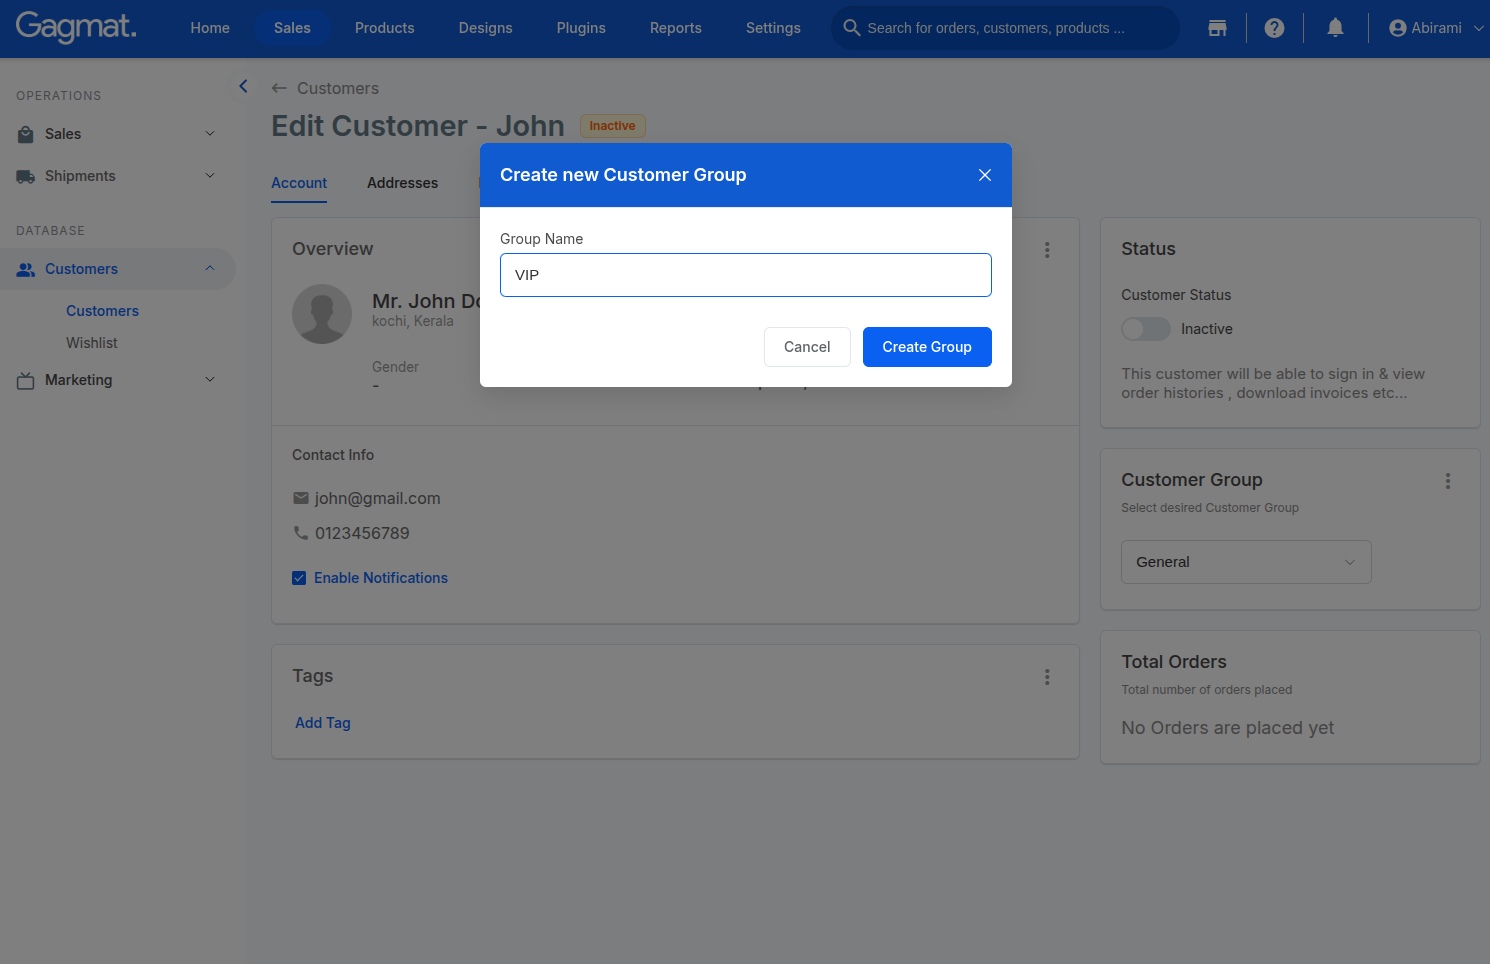This screenshot has width=1490, height=964.
Task: Open the Designs menu
Action: point(486,28)
